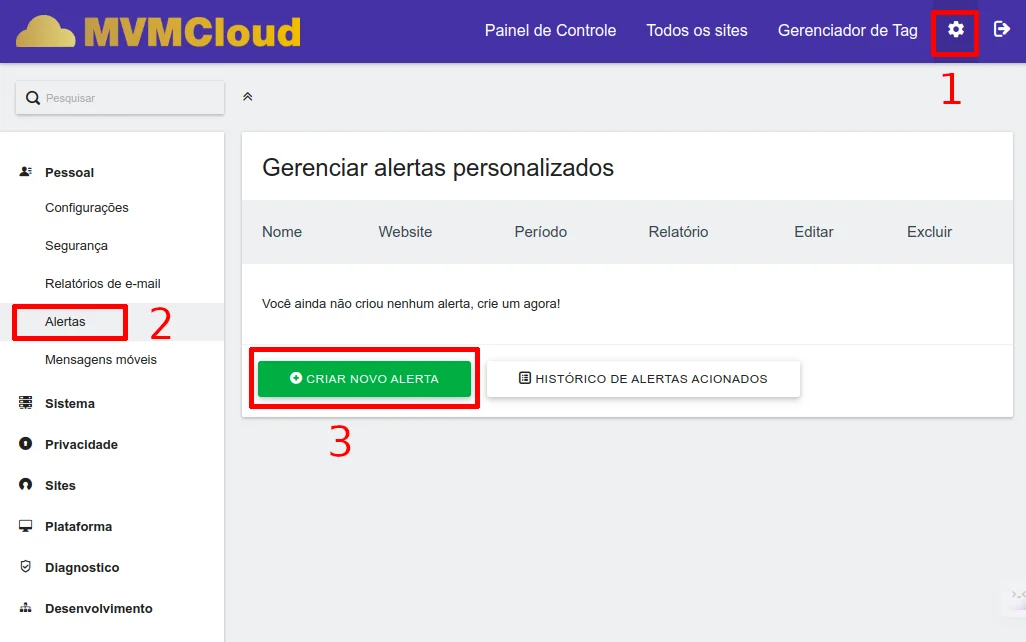
Task: Open Todos os sites menu
Action: click(696, 31)
